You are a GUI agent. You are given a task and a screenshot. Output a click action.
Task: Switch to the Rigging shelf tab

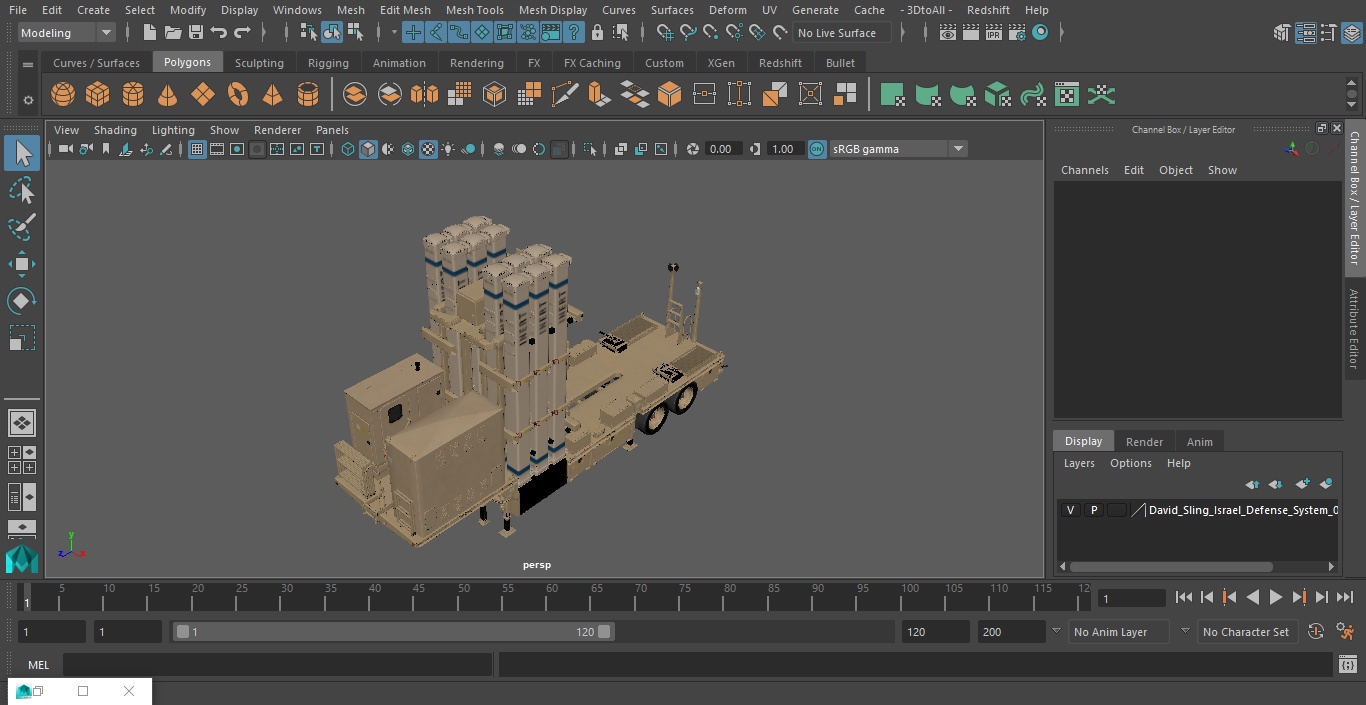tap(328, 63)
